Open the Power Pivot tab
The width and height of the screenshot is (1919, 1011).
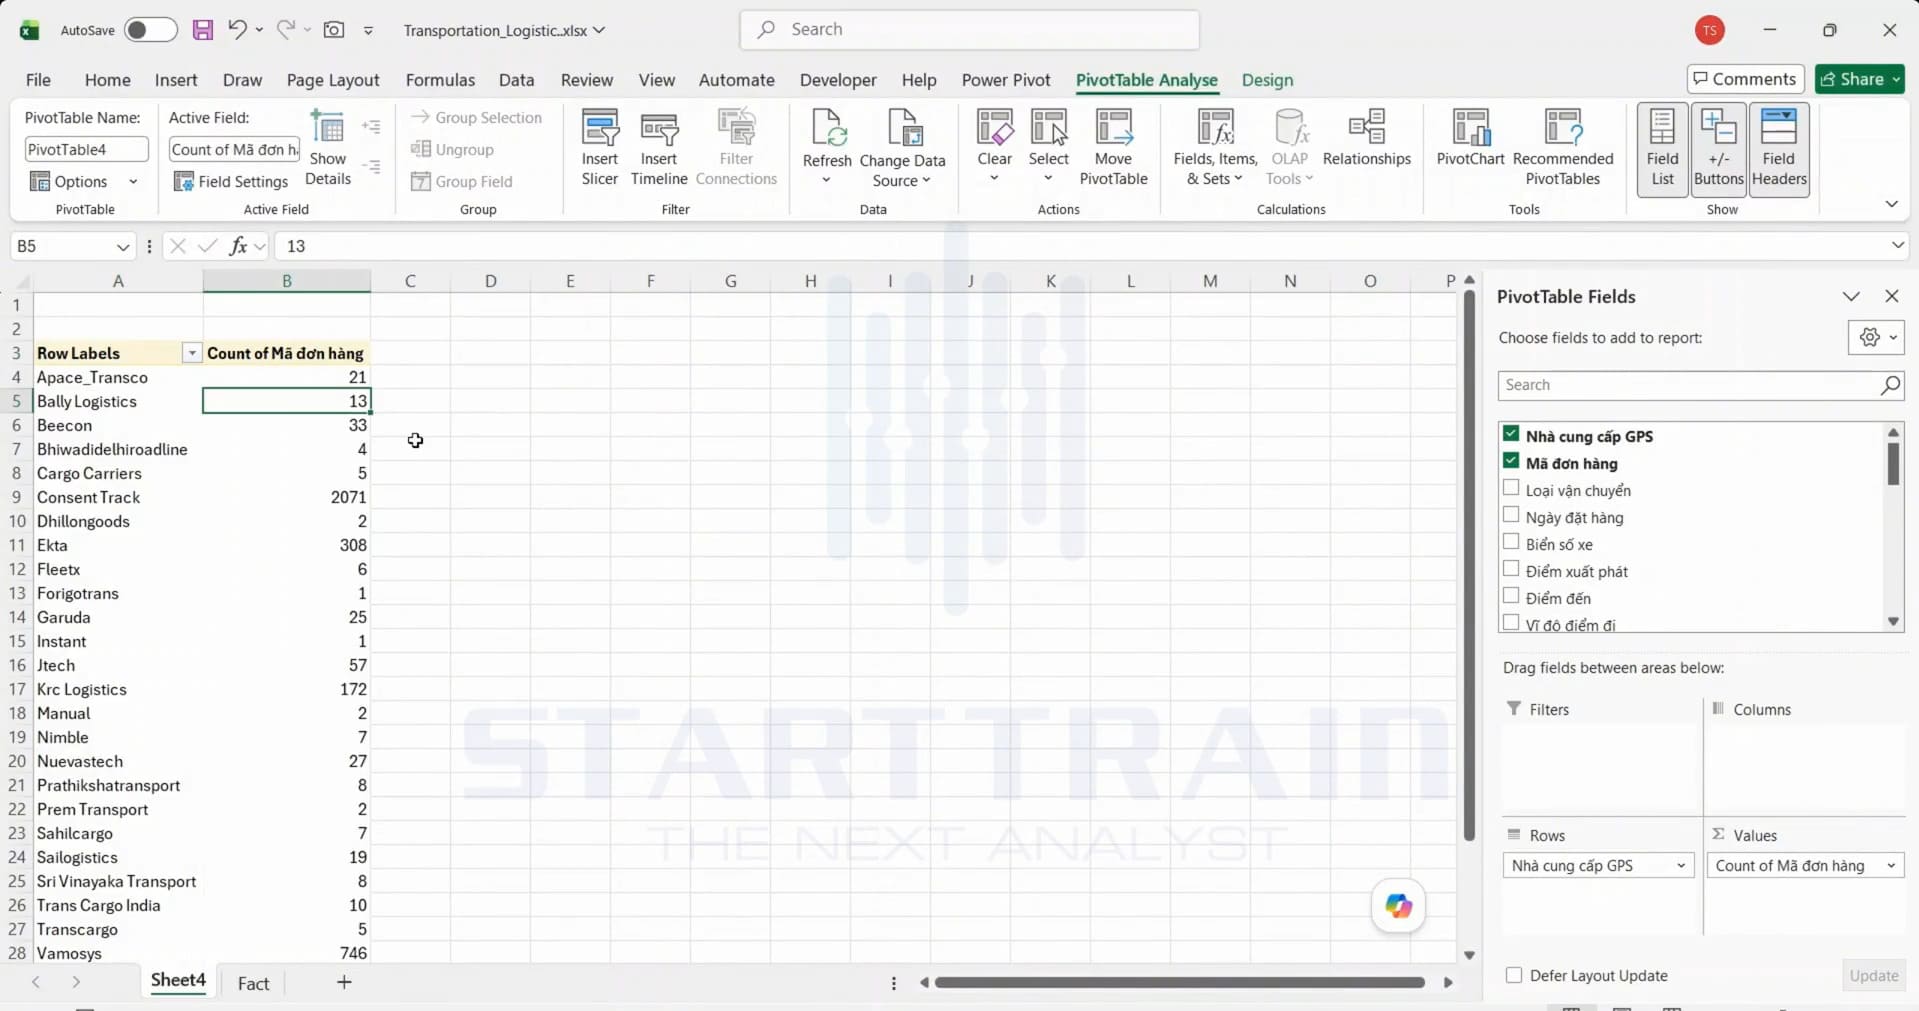[1006, 80]
